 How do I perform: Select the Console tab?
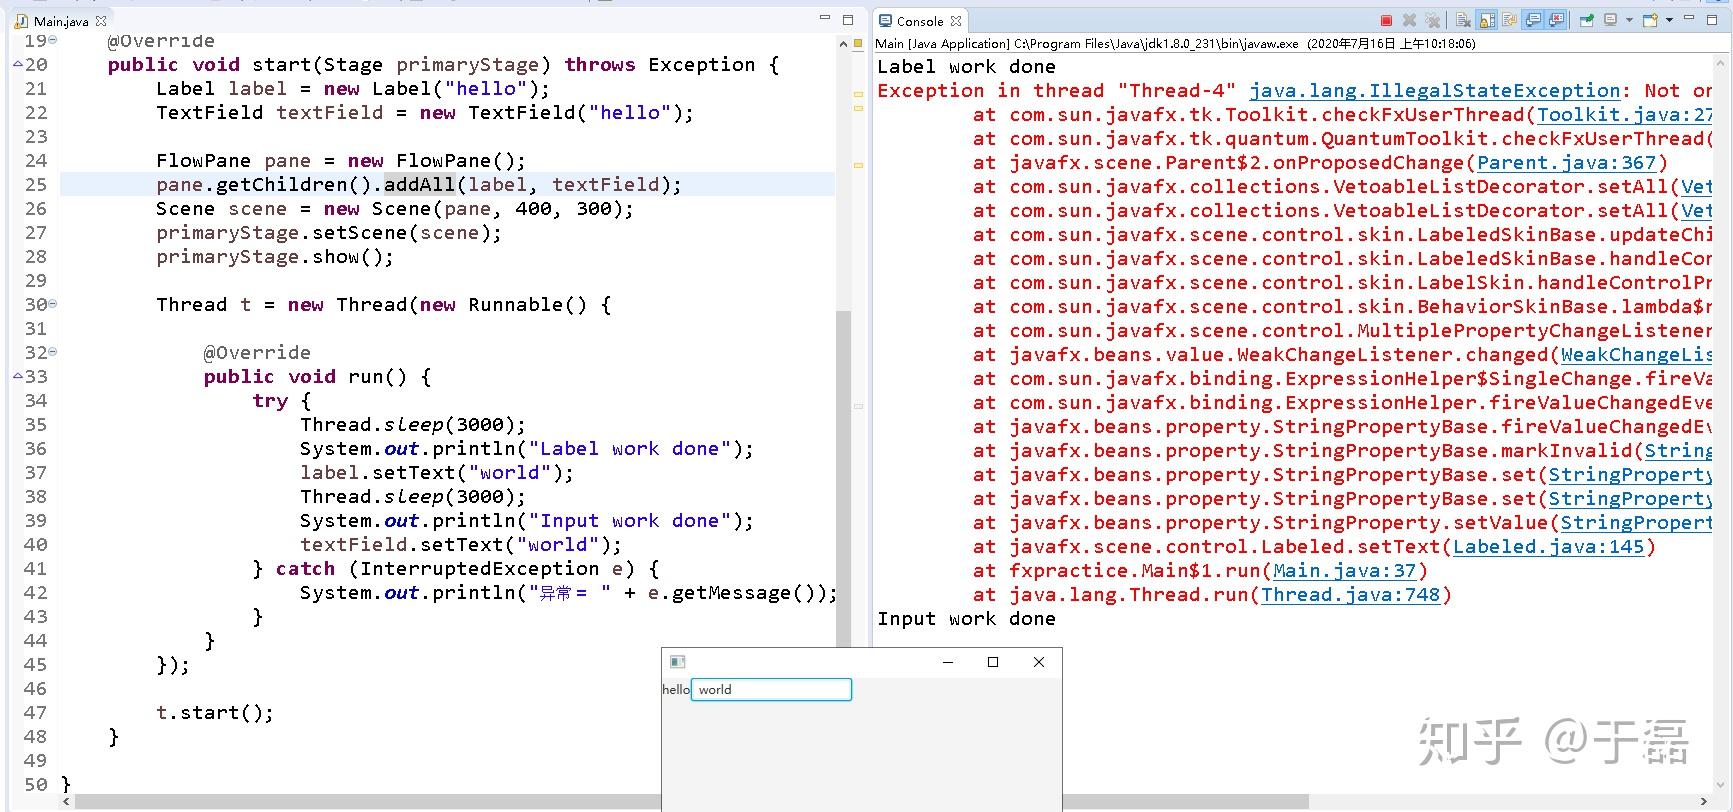(x=918, y=21)
